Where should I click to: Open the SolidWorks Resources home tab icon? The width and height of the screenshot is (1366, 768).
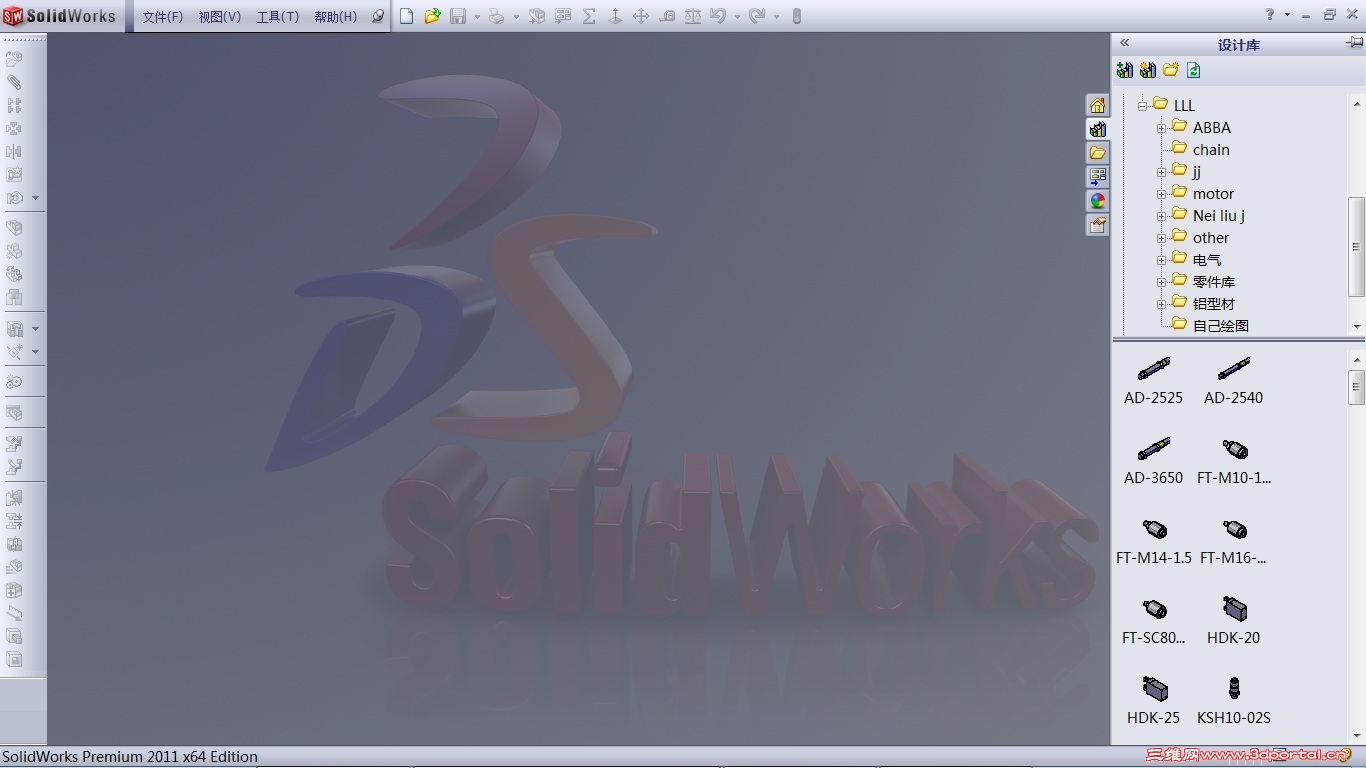1098,105
